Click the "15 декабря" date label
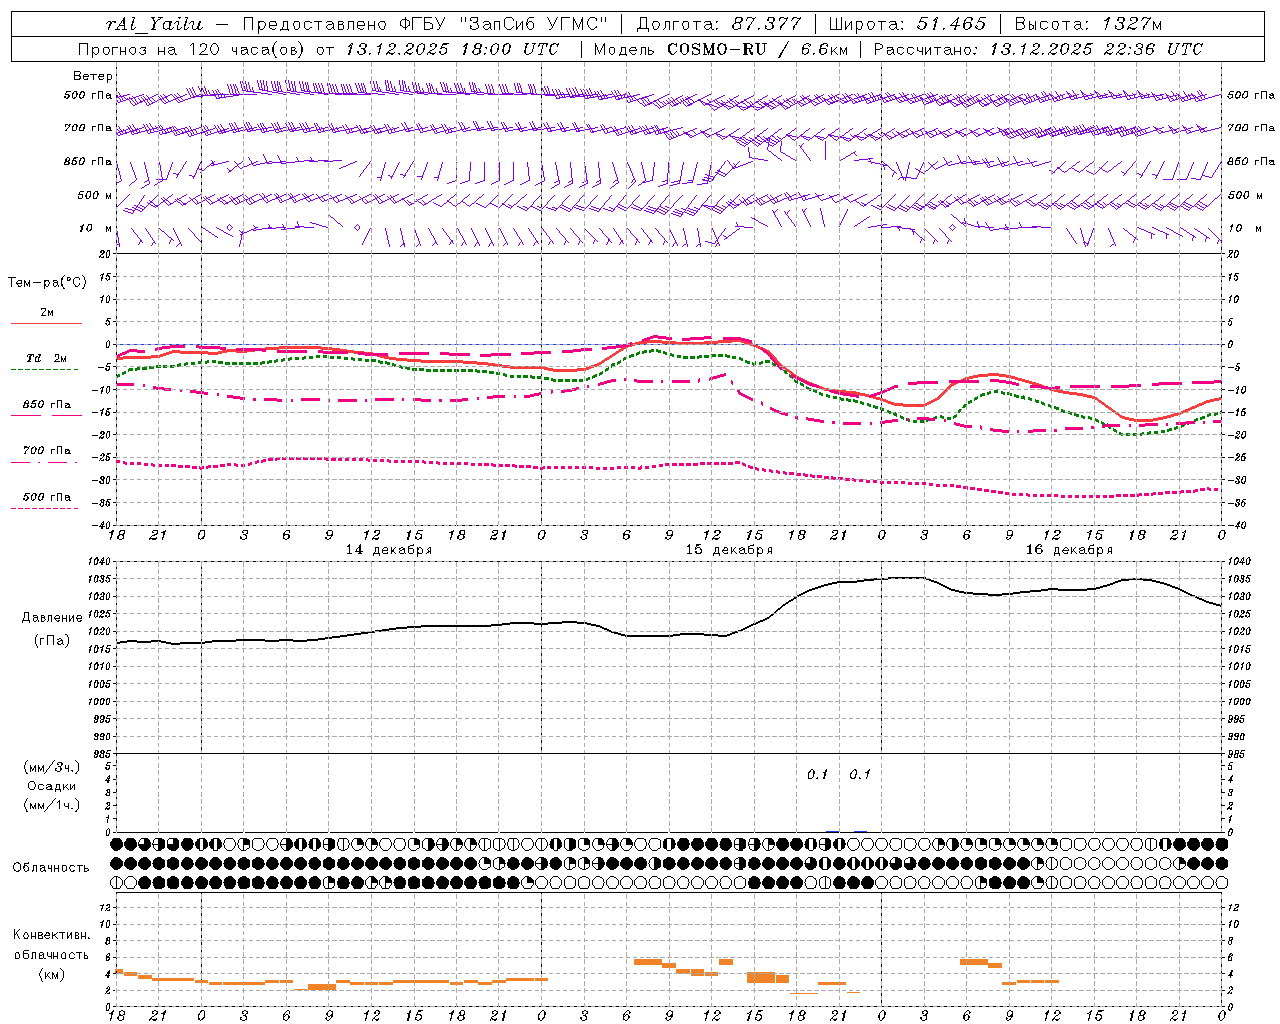This screenshot has height=1024, width=1280. [729, 550]
